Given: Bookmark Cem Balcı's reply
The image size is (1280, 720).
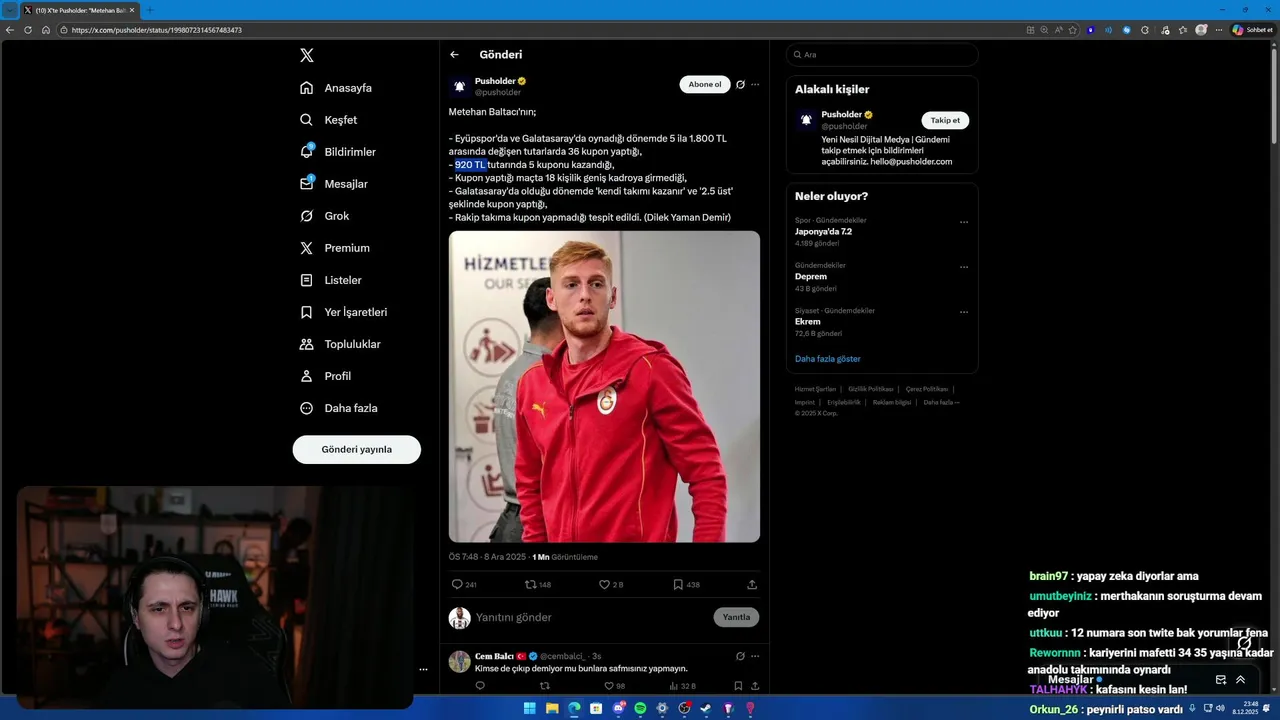Looking at the screenshot, I should pos(738,686).
